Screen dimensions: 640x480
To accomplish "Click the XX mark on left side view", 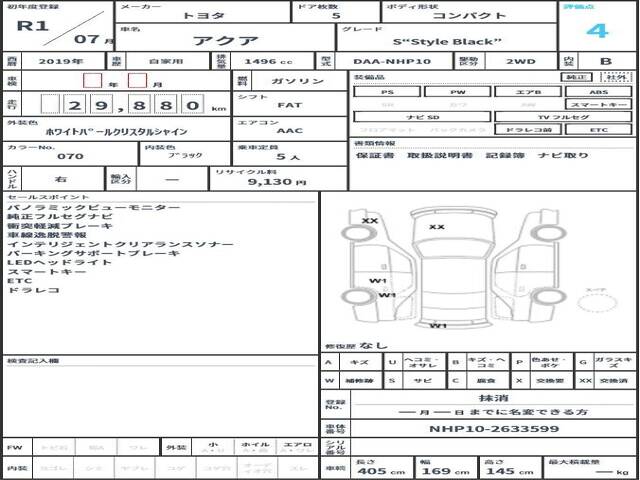I will click(370, 220).
